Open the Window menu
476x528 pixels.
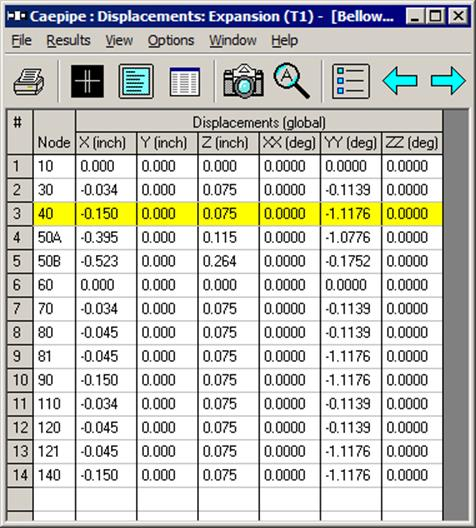pyautogui.click(x=233, y=40)
